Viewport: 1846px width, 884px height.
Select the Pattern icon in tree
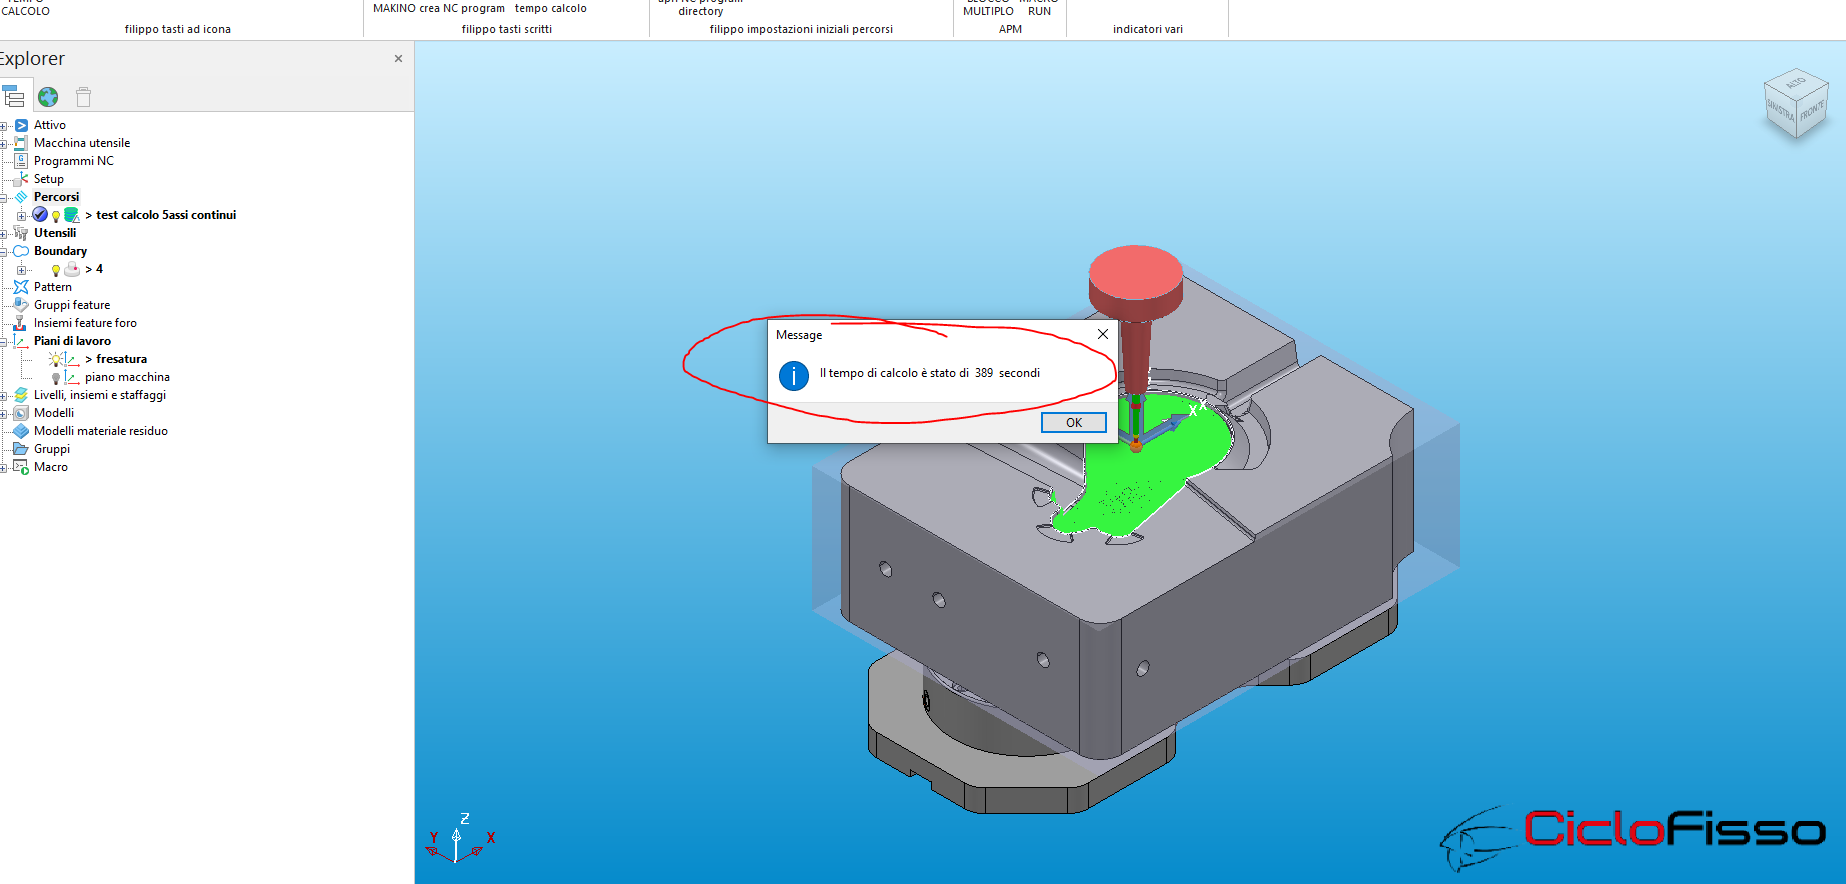coord(21,287)
